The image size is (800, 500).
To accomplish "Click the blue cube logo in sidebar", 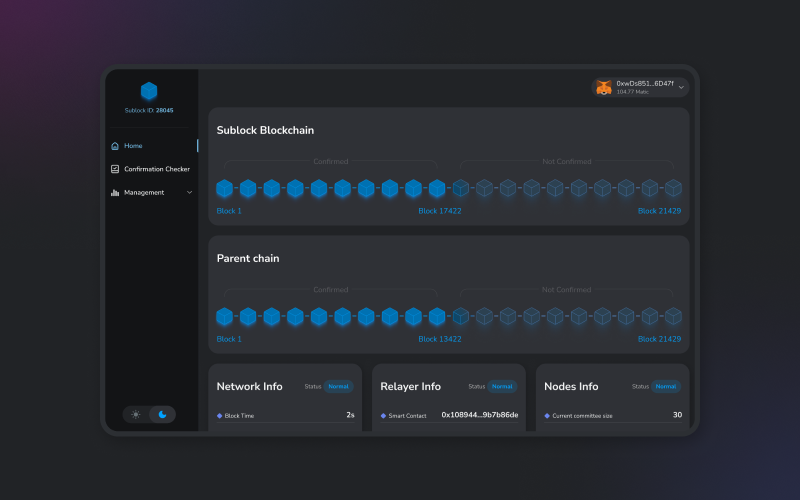I will click(149, 91).
